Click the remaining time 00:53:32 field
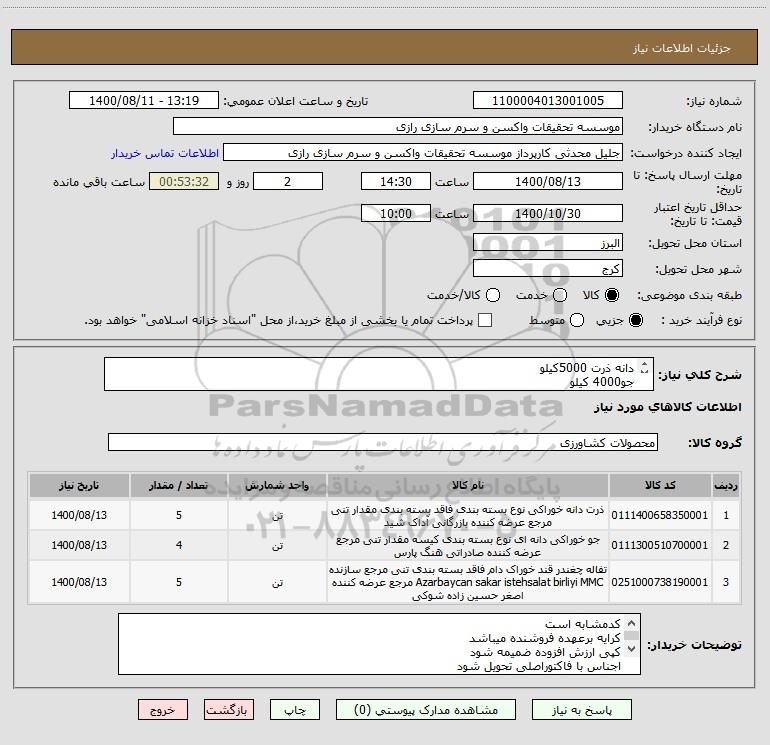The width and height of the screenshot is (770, 745). pos(184,181)
